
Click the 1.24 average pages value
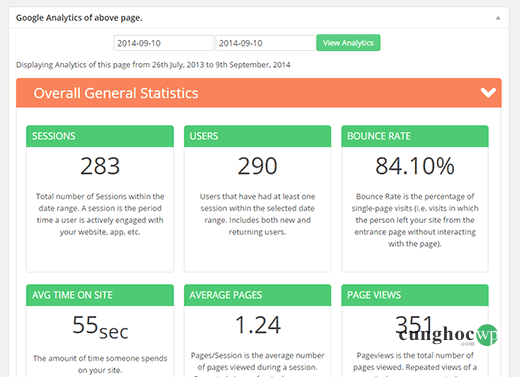point(258,325)
